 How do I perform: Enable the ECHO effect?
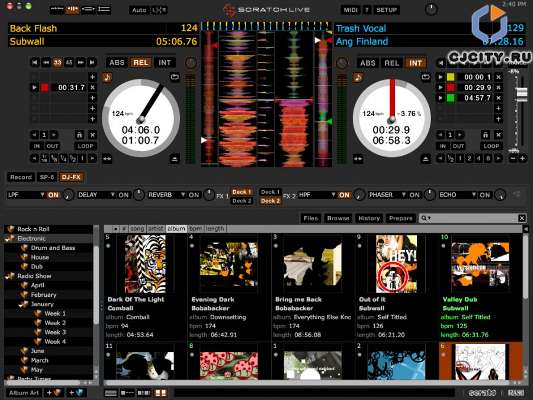pos(485,195)
